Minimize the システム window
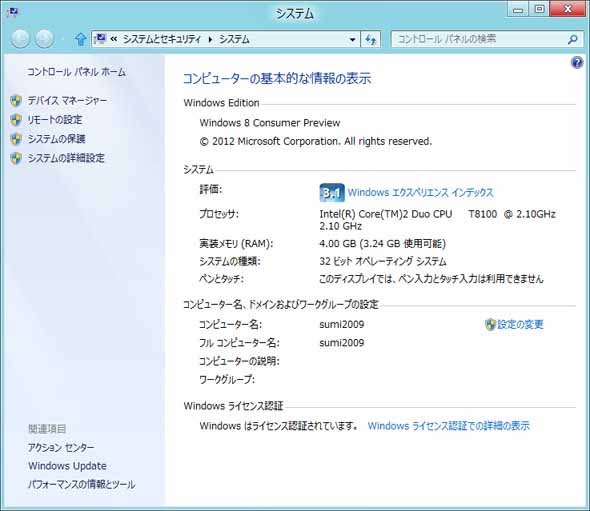The height and width of the screenshot is (511, 590). pyautogui.click(x=518, y=9)
